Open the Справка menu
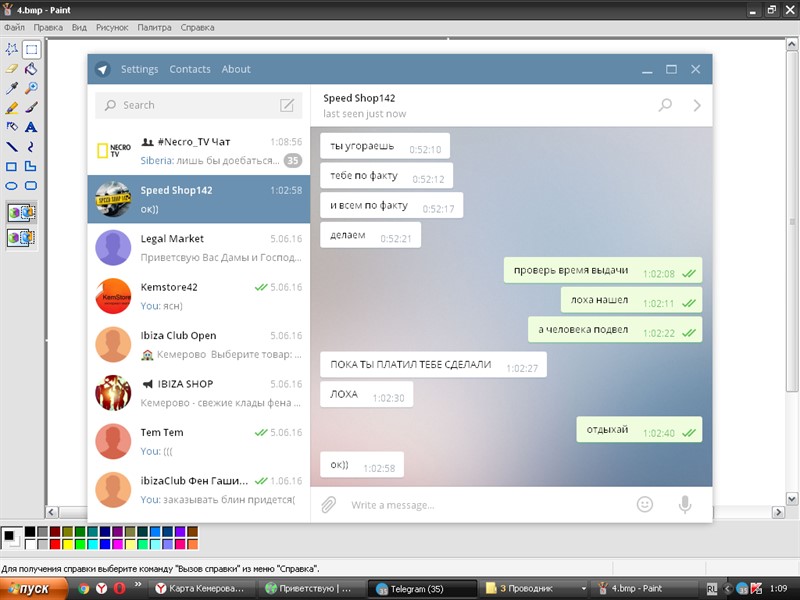 (197, 28)
